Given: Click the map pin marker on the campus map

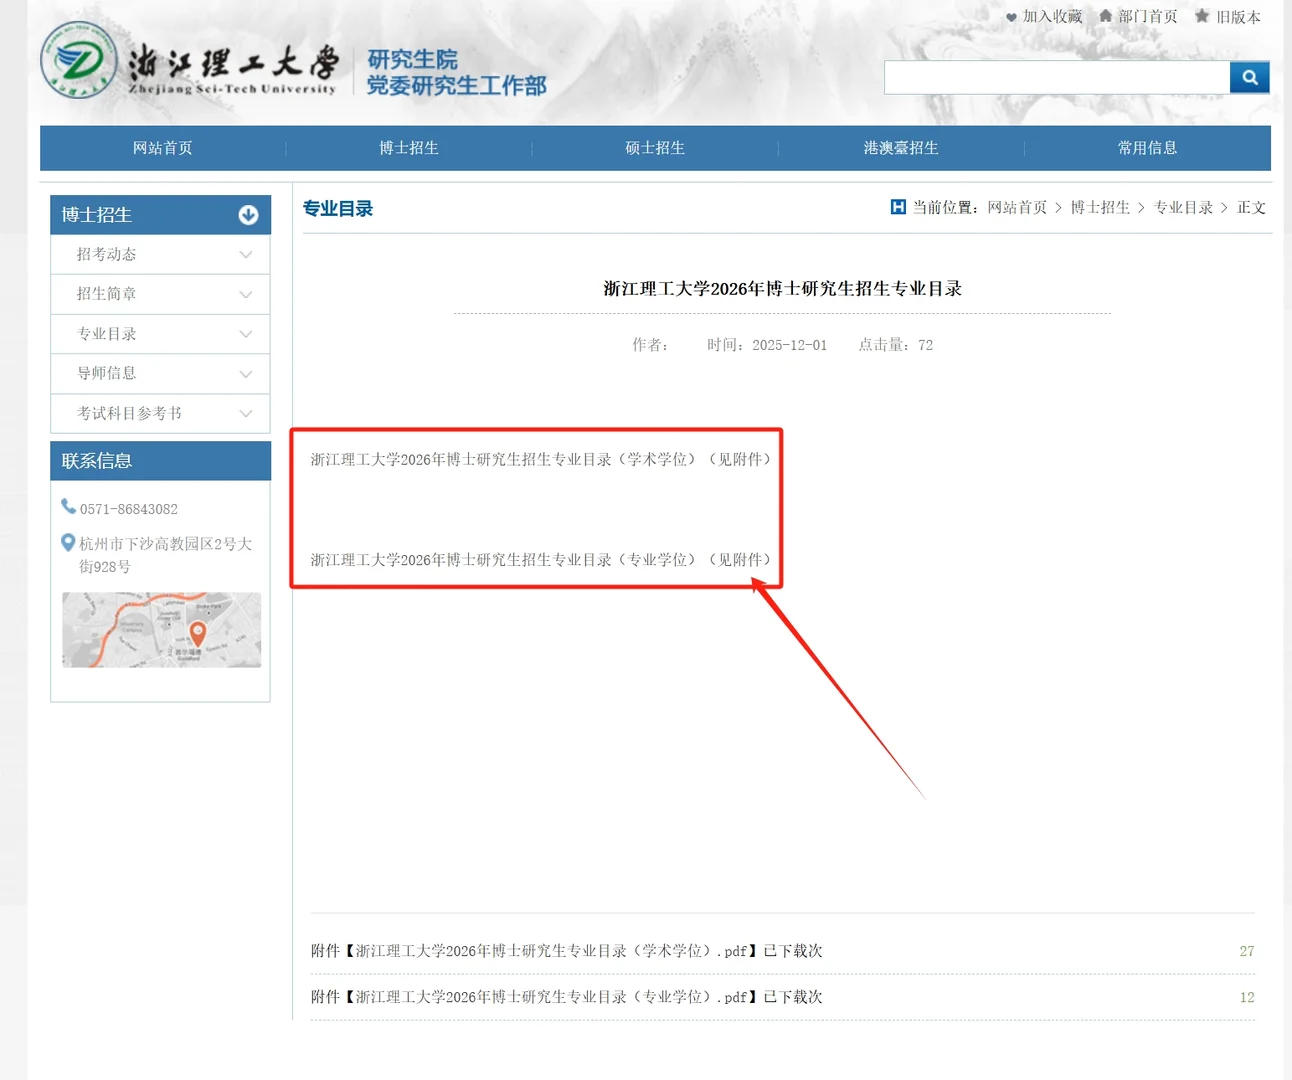Looking at the screenshot, I should (197, 630).
